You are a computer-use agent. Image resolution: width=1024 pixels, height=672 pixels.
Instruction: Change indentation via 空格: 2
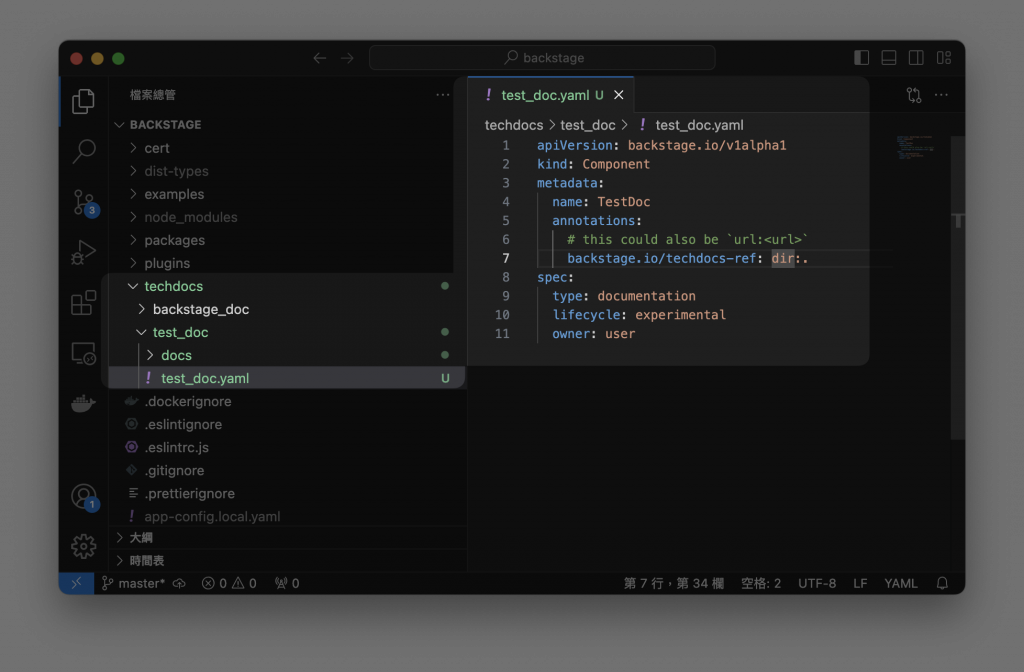[x=761, y=583]
